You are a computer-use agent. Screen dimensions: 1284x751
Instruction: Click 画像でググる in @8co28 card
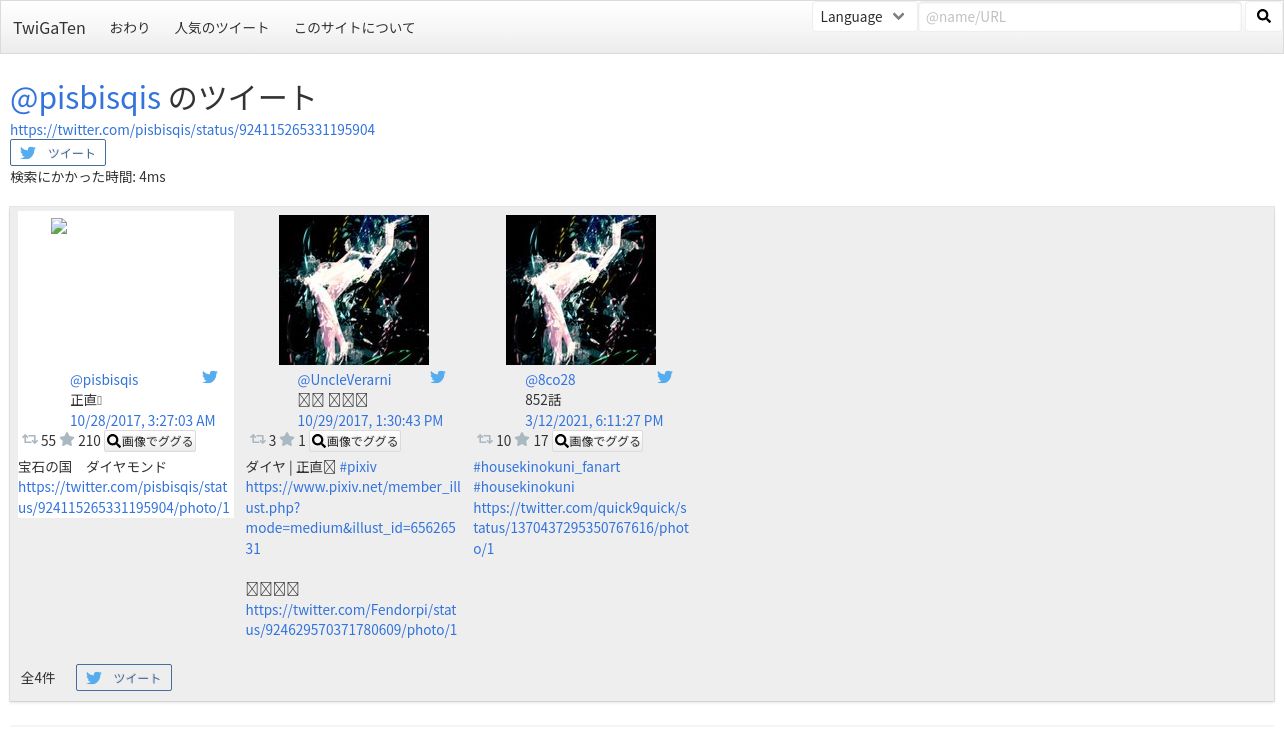pyautogui.click(x=597, y=441)
